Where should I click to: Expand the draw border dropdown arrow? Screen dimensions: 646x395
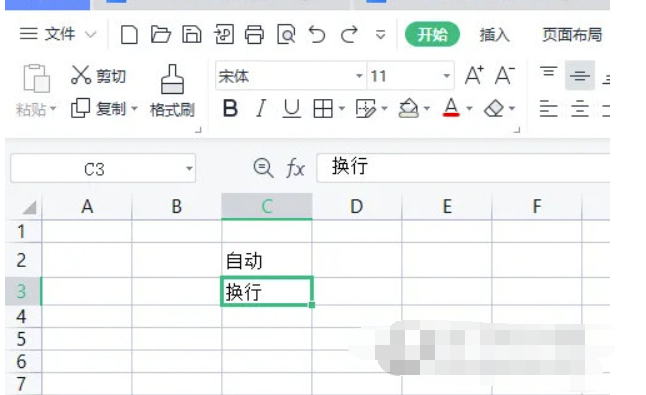coord(384,109)
